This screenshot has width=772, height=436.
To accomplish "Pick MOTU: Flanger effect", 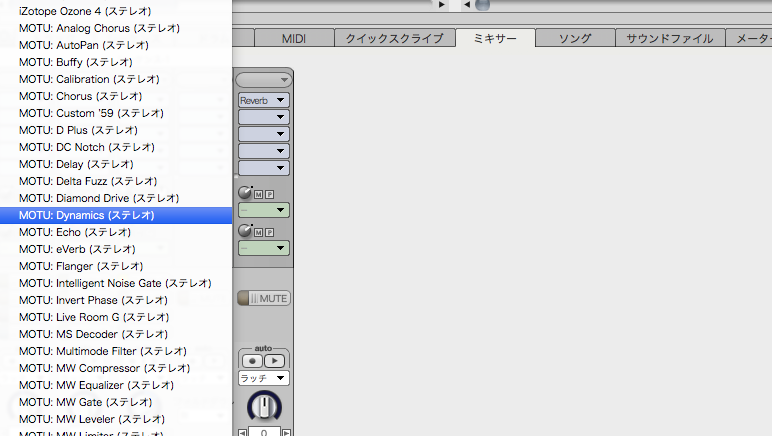I will click(116, 266).
